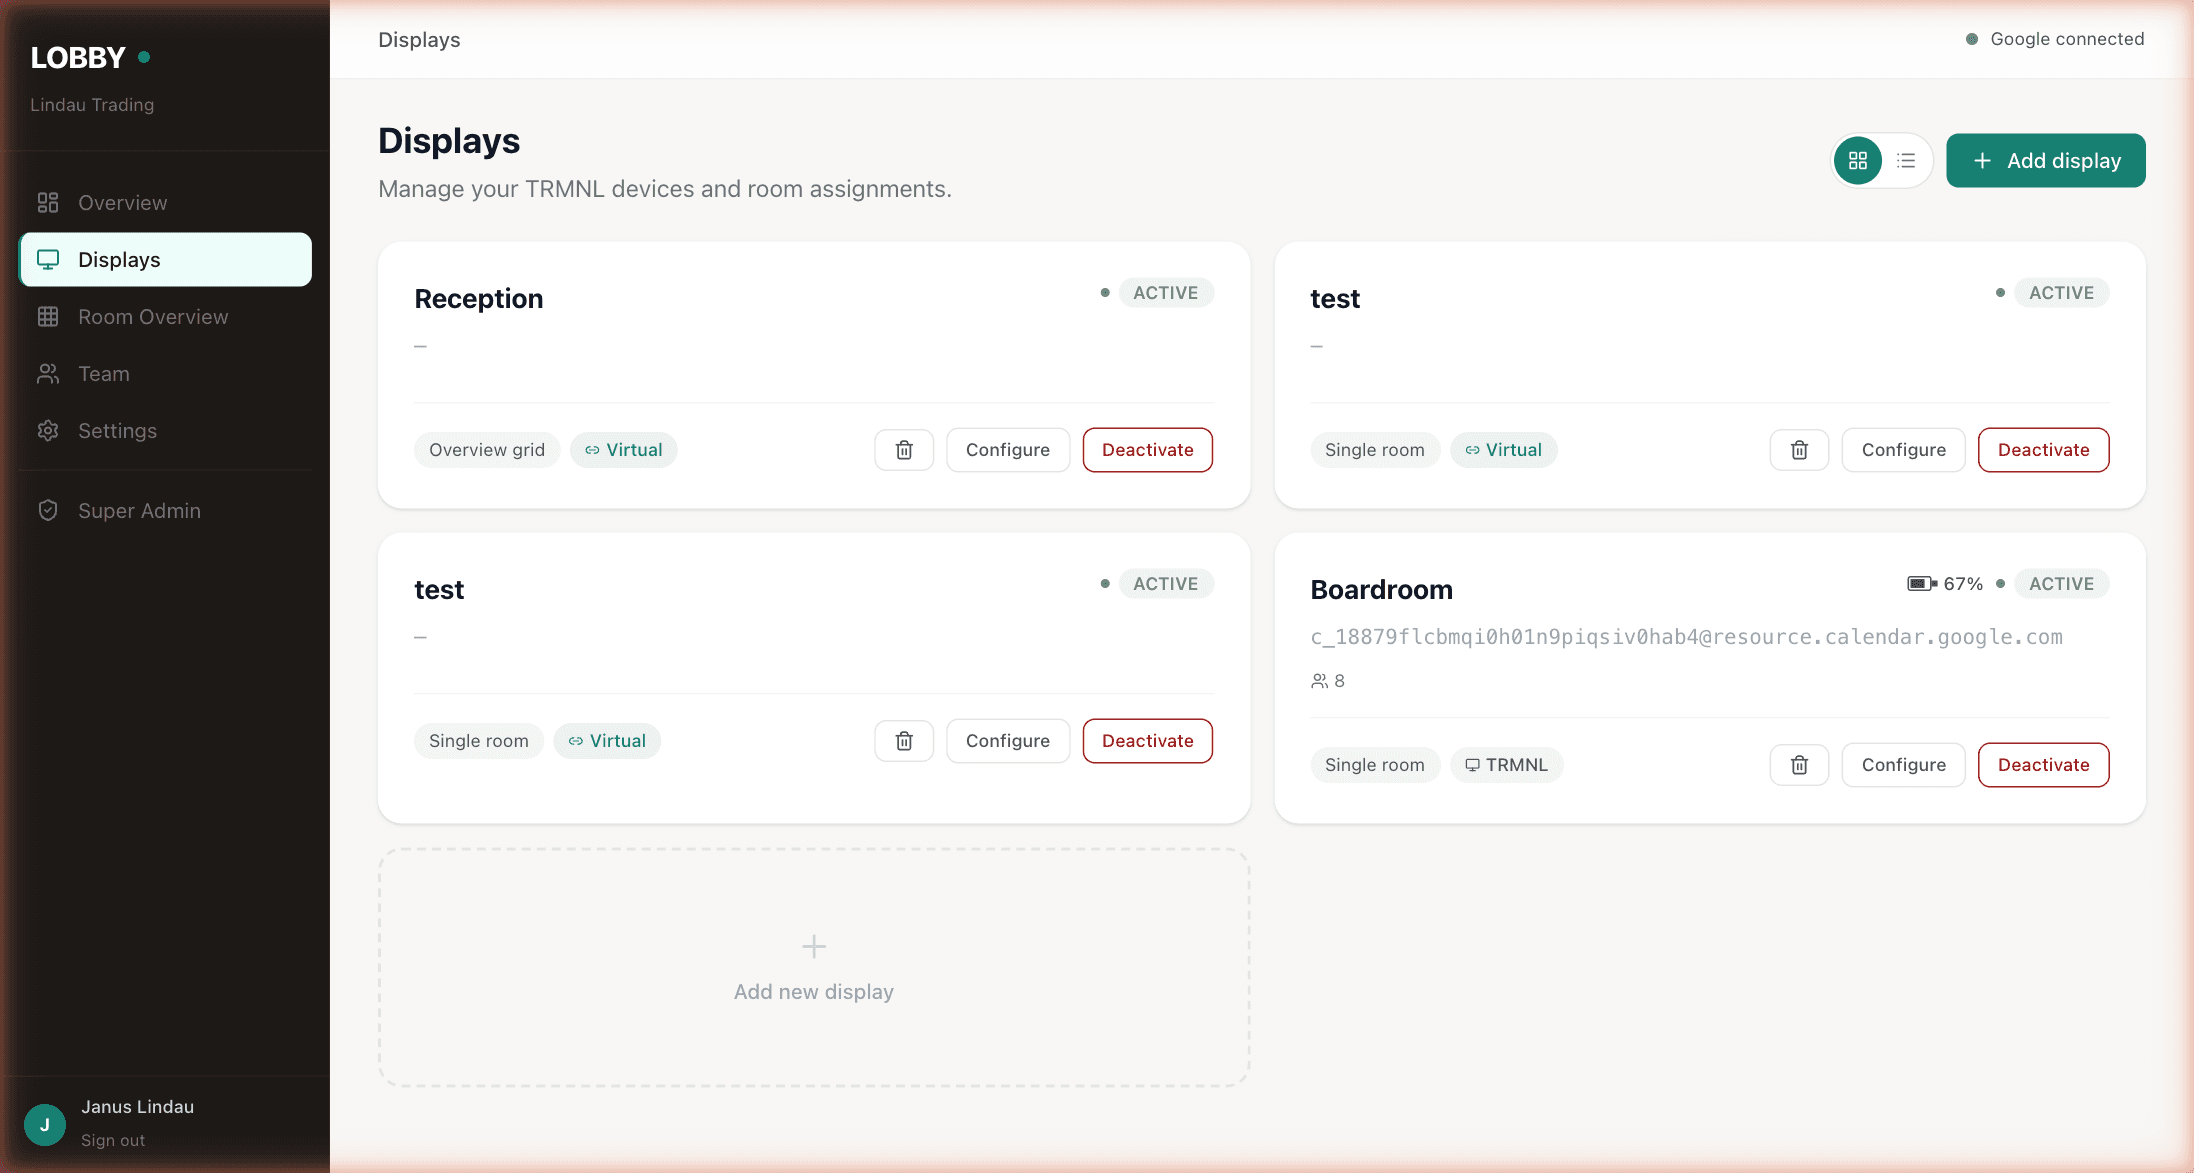Click the TRMNL tag on Boardroom card
The height and width of the screenshot is (1173, 2194).
coord(1506,765)
